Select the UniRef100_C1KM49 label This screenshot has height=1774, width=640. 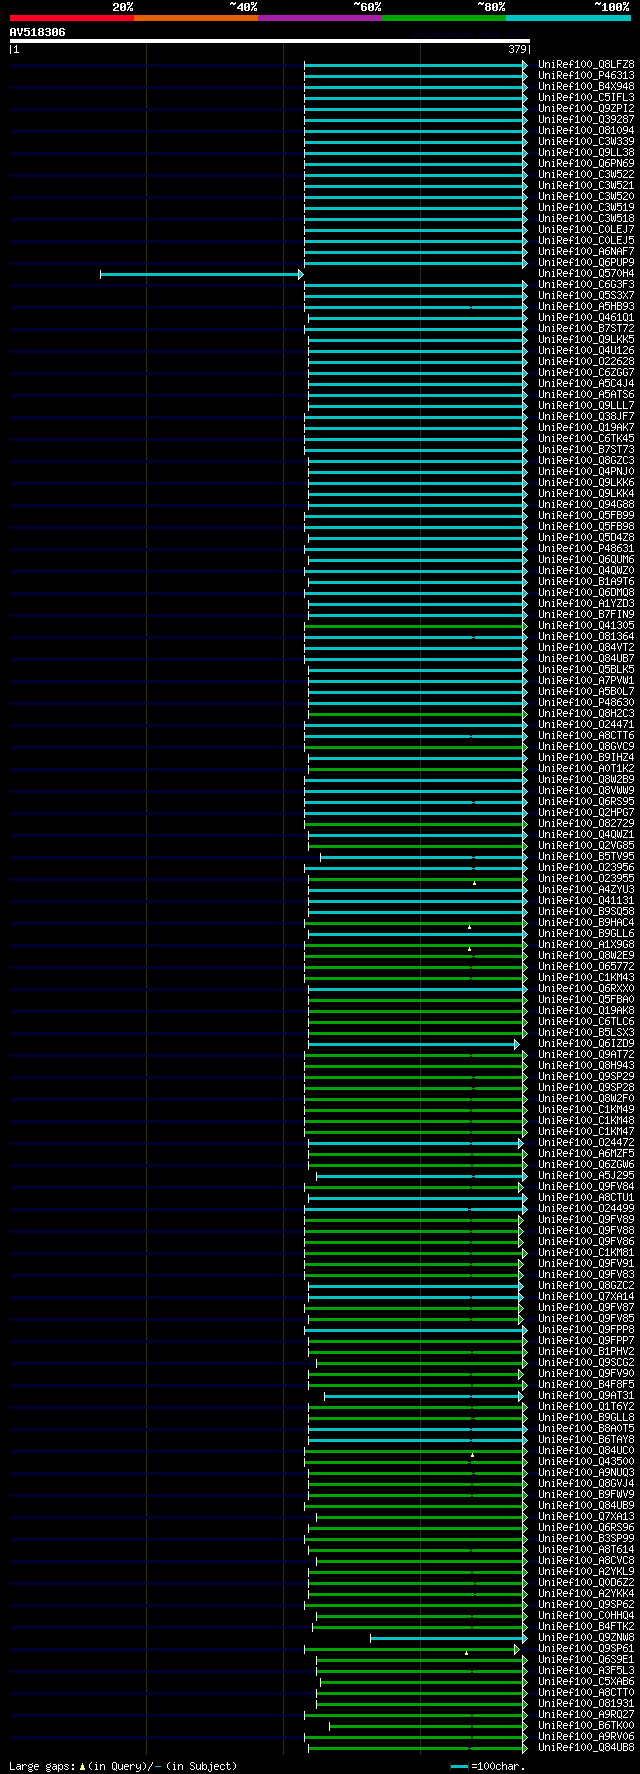pyautogui.click(x=586, y=1109)
